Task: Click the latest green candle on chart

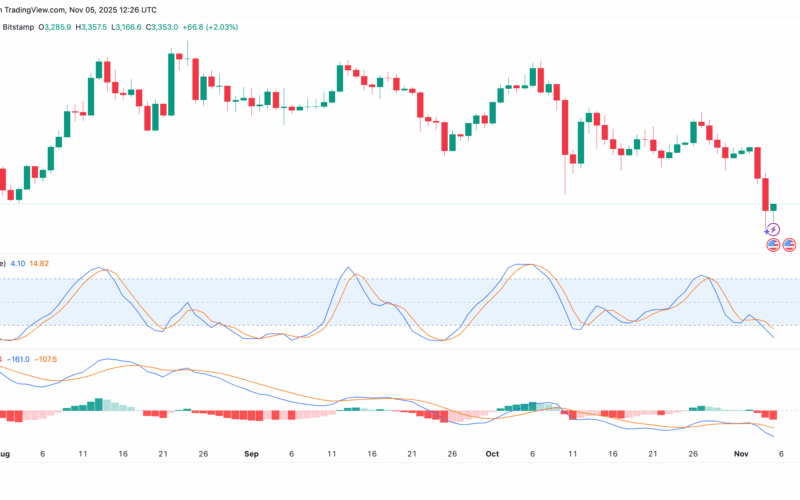Action: click(773, 206)
